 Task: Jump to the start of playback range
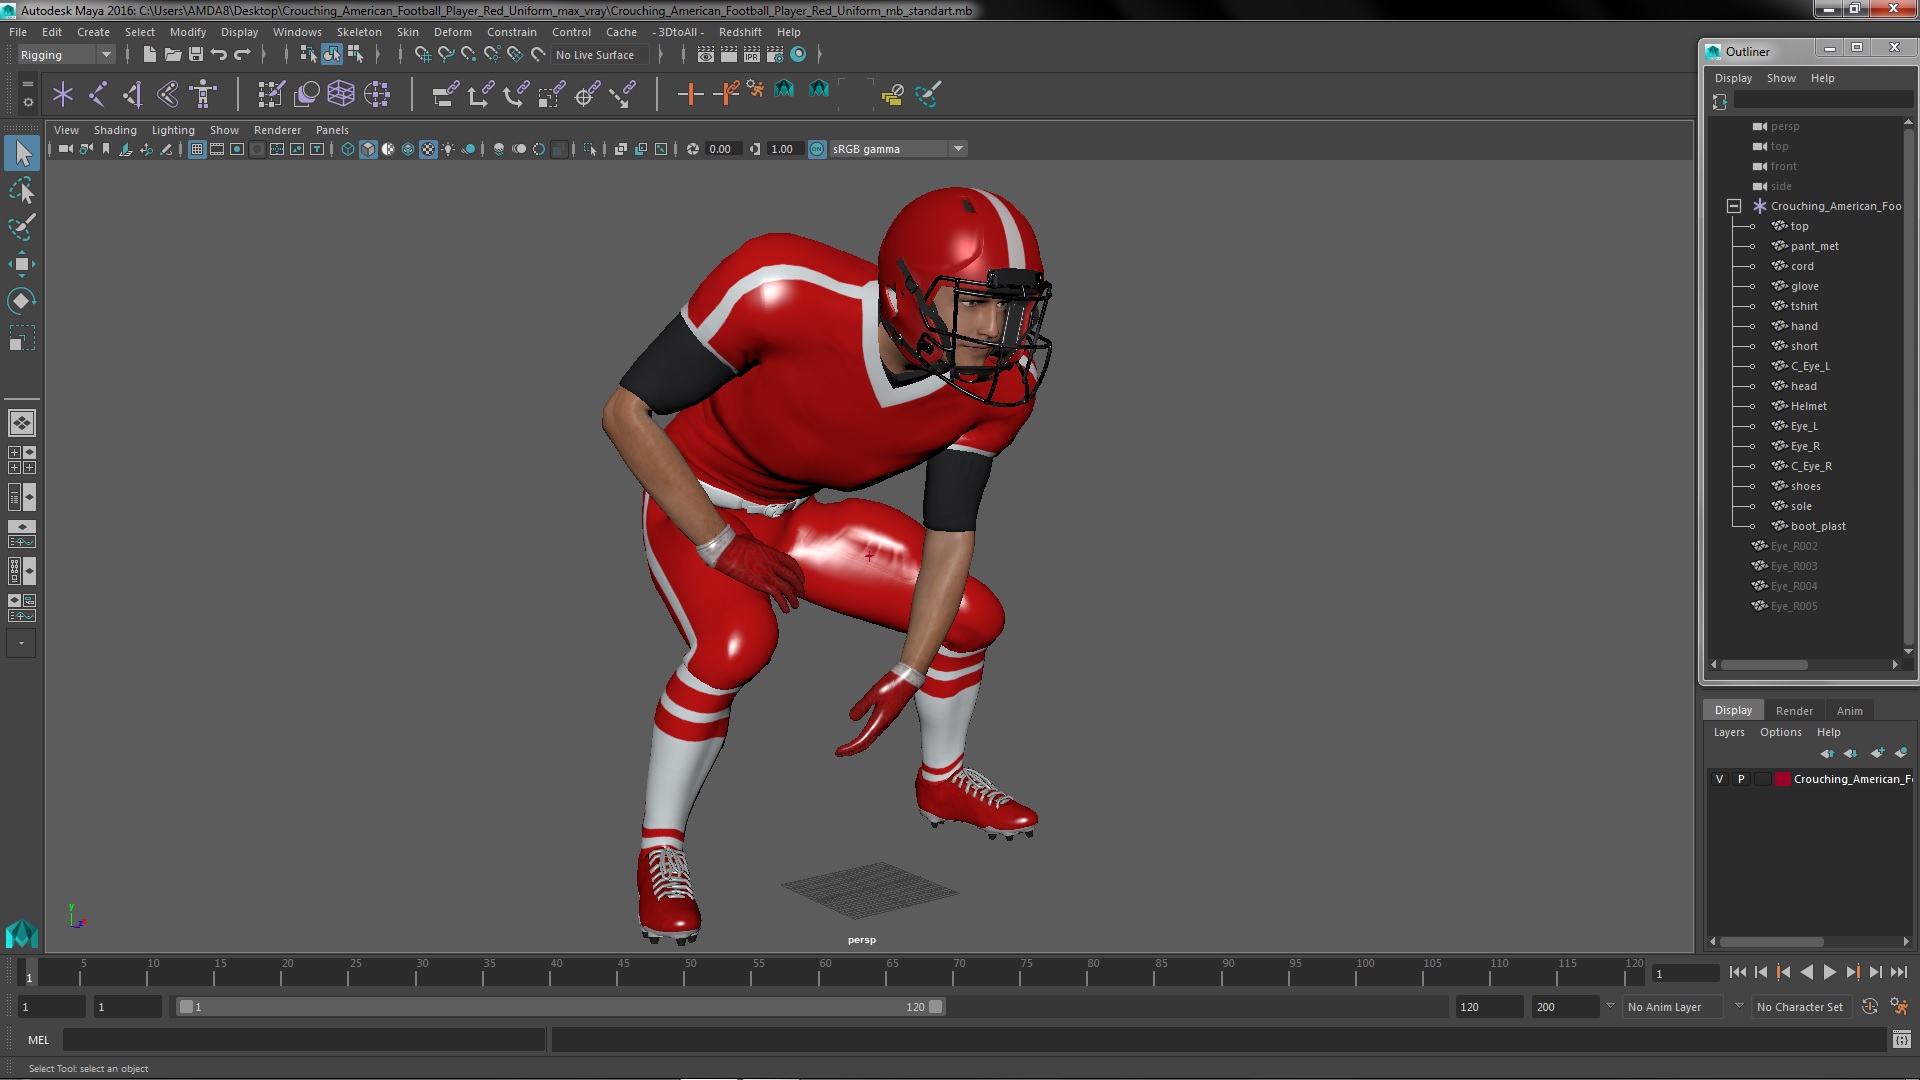click(1738, 972)
